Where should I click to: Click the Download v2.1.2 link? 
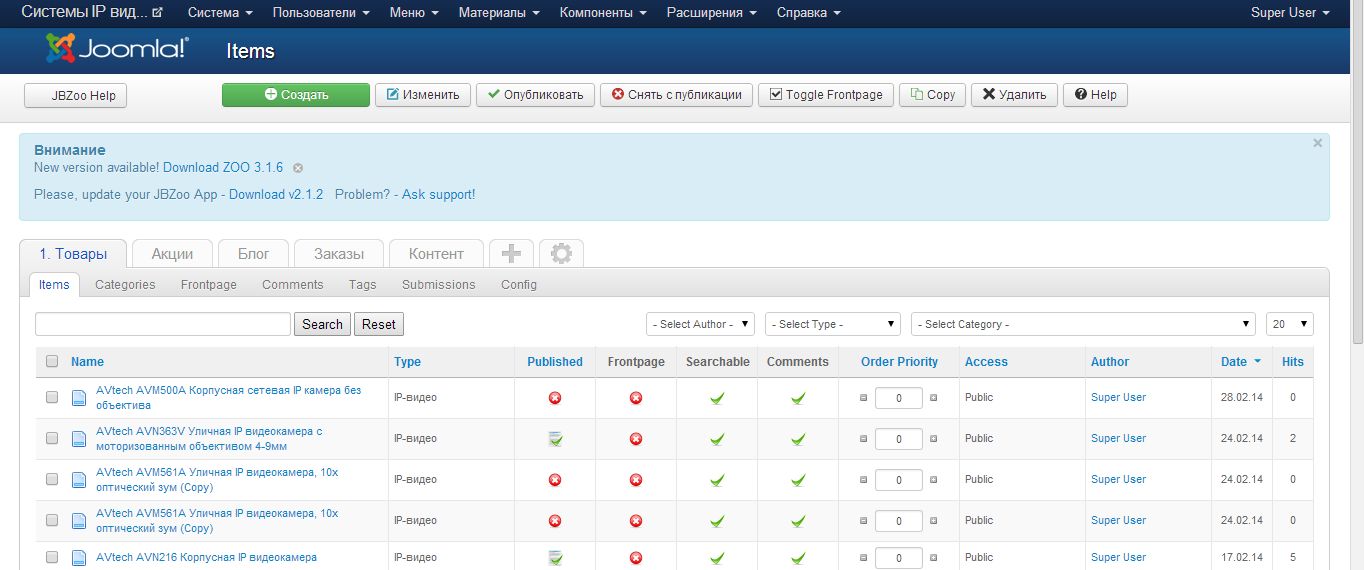pyautogui.click(x=276, y=194)
